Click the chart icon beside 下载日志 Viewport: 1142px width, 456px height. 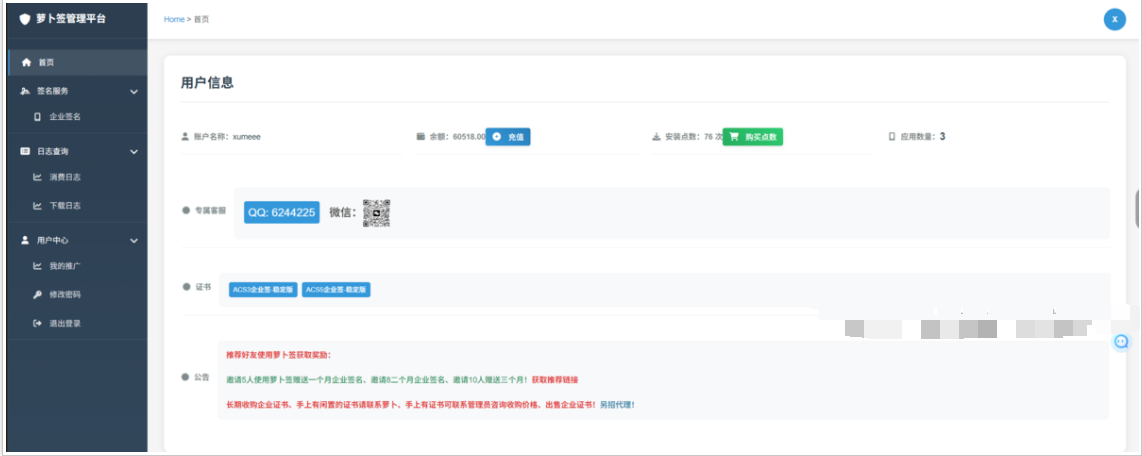point(37,206)
